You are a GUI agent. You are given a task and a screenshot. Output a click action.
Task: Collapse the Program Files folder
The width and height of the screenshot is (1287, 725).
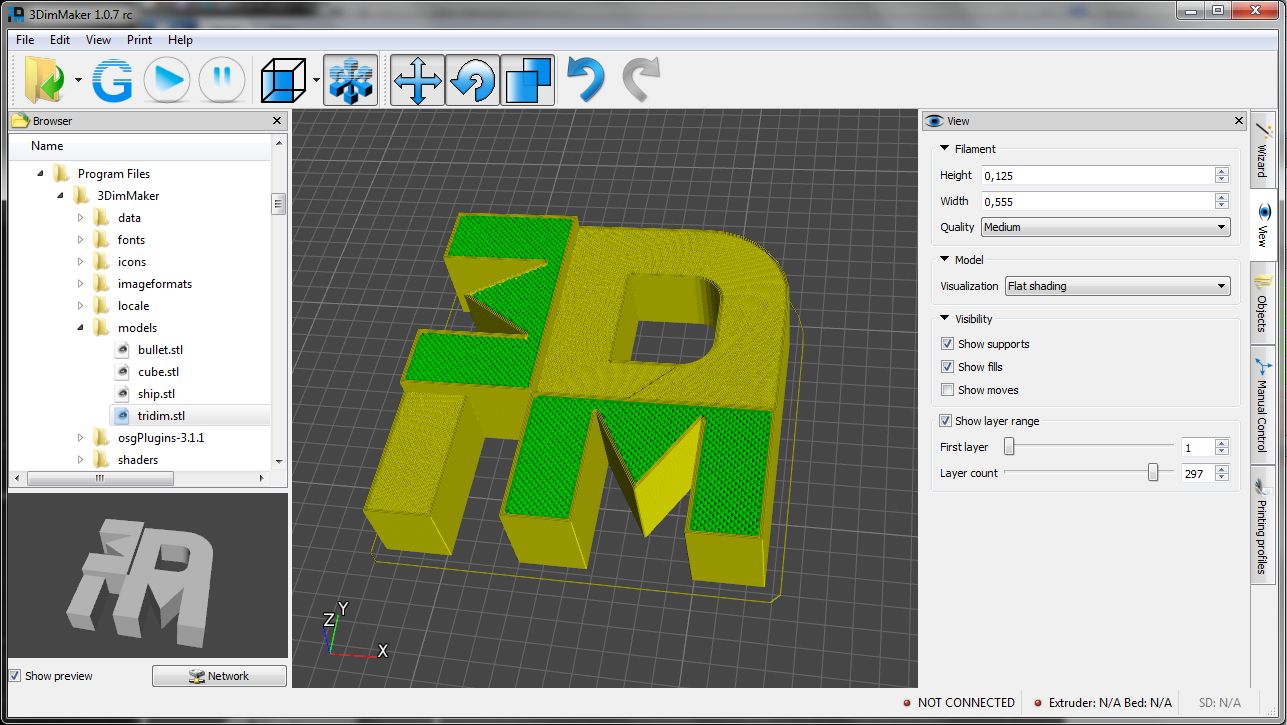tap(41, 173)
